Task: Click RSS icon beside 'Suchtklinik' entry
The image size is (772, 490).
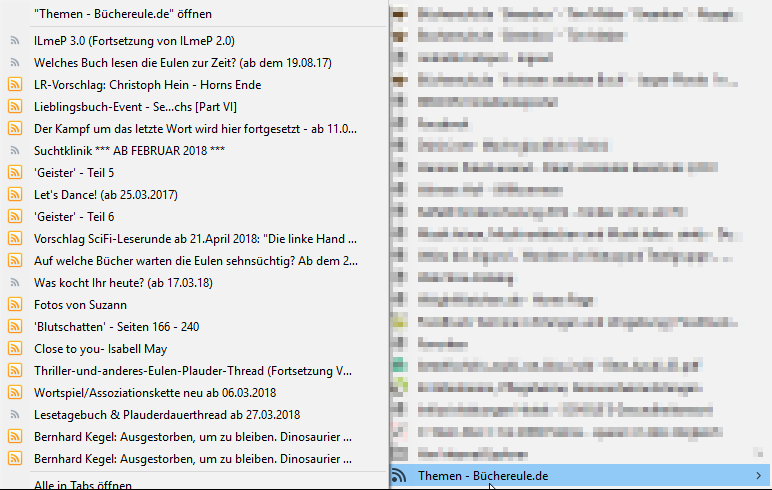Action: (15, 150)
